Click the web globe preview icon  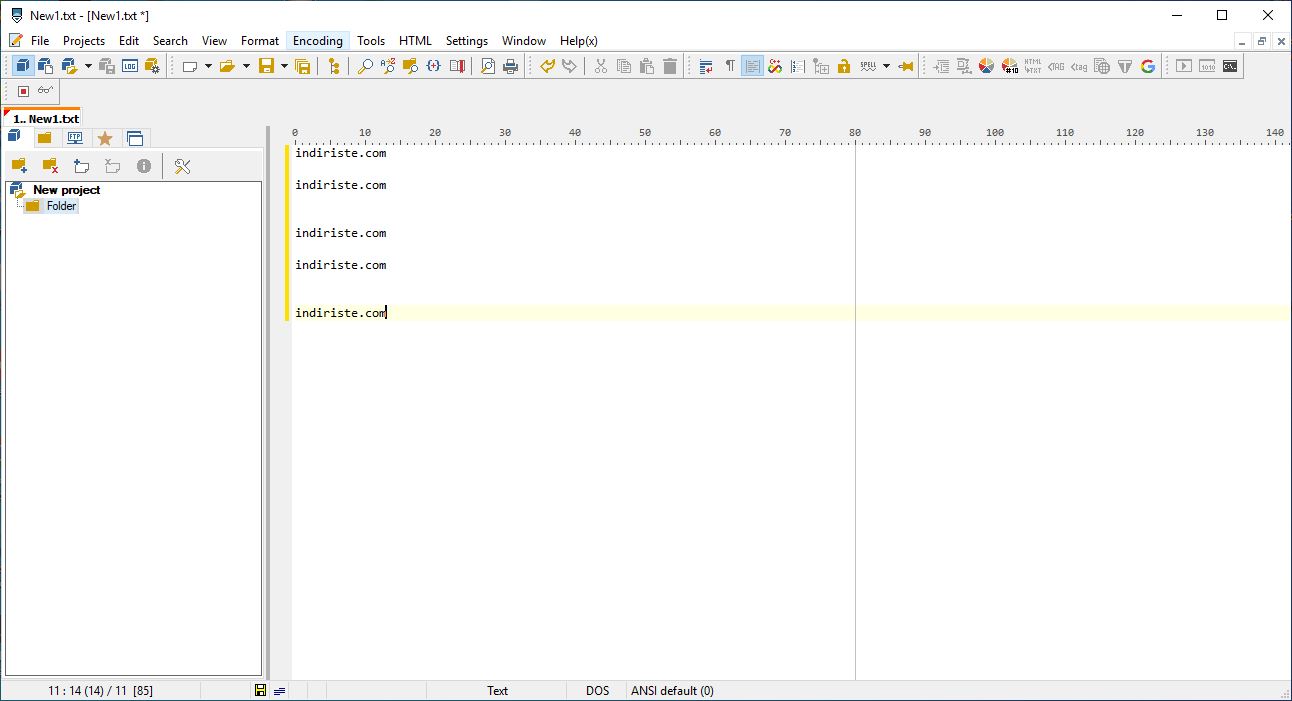1102,66
